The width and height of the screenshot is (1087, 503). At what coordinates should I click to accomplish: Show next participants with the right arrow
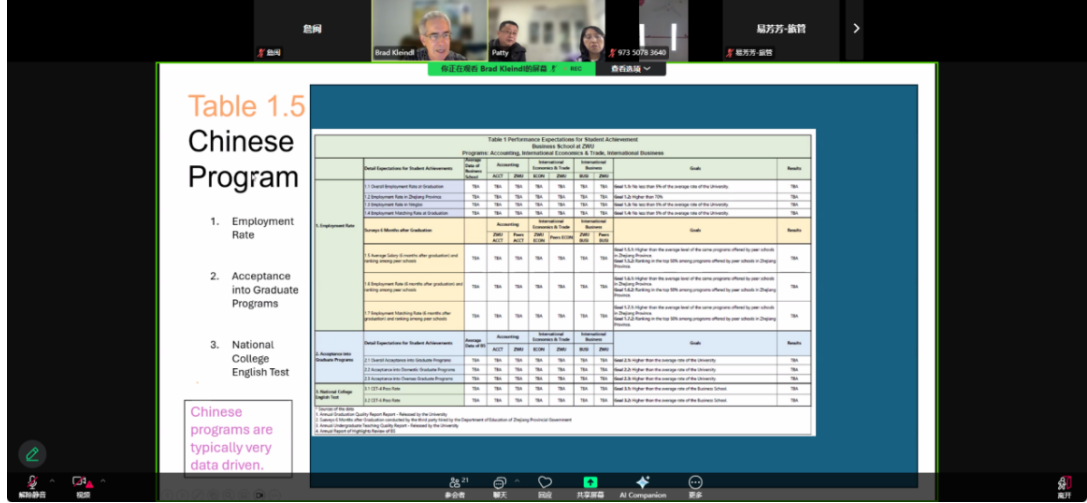pyautogui.click(x=856, y=28)
